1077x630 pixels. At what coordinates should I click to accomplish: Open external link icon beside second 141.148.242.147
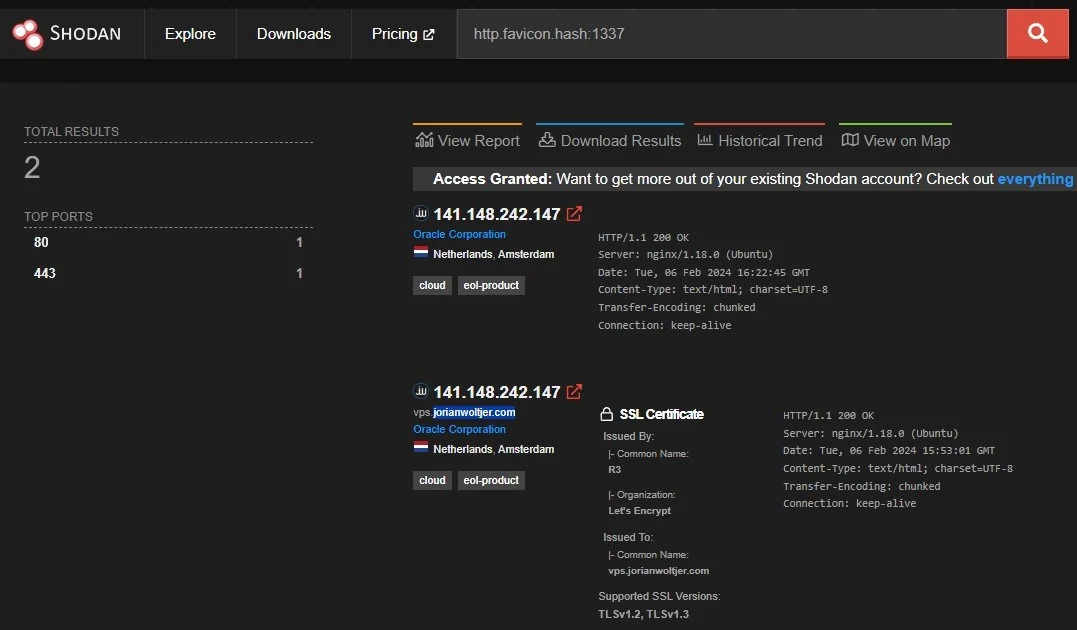[x=574, y=392]
